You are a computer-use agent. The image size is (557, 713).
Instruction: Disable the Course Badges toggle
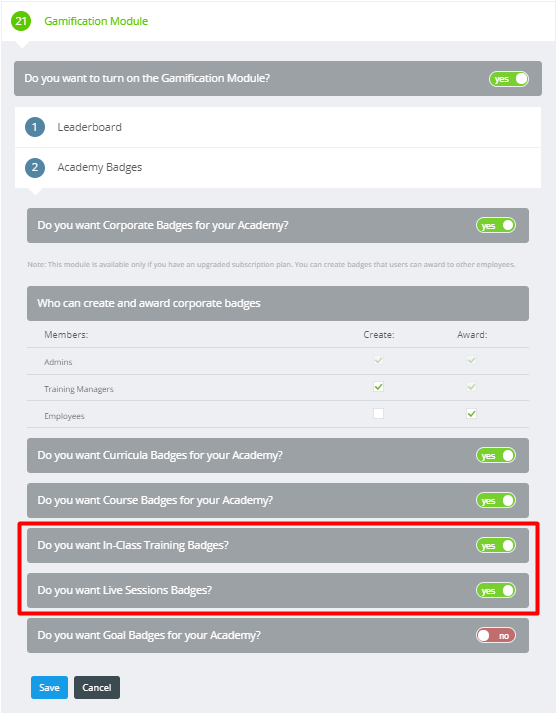click(496, 500)
